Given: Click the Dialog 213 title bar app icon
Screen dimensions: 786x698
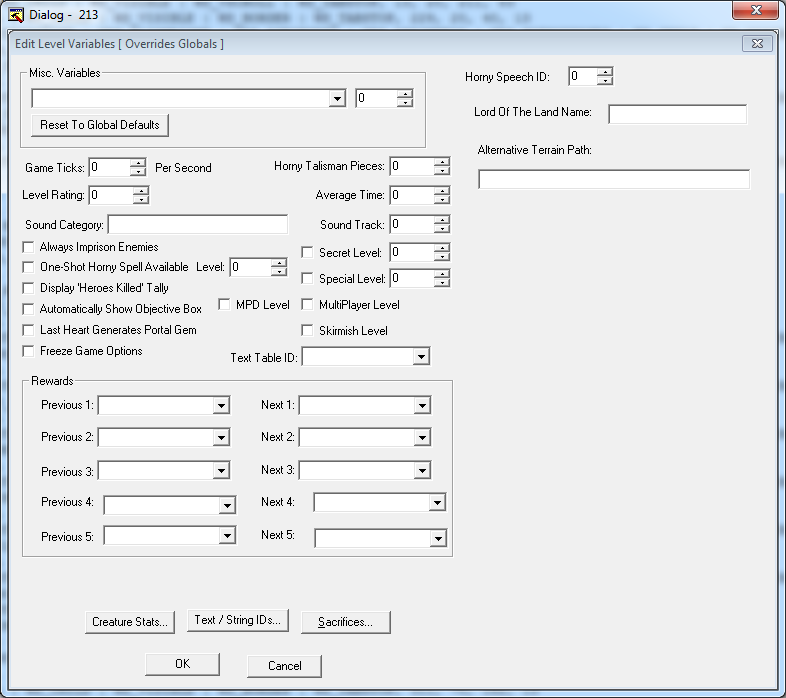Looking at the screenshot, I should pyautogui.click(x=16, y=15).
